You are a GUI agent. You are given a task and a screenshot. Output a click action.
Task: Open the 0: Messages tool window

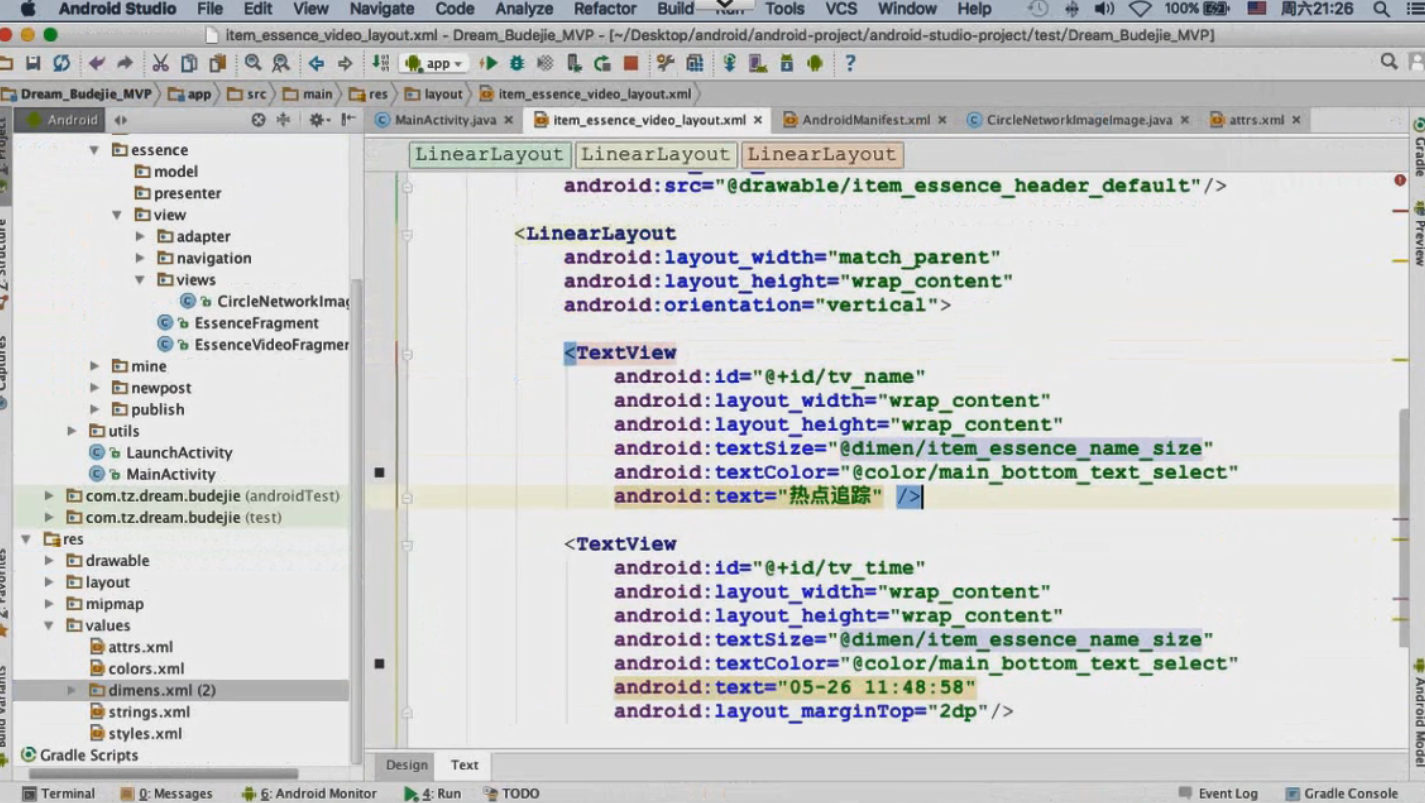166,793
